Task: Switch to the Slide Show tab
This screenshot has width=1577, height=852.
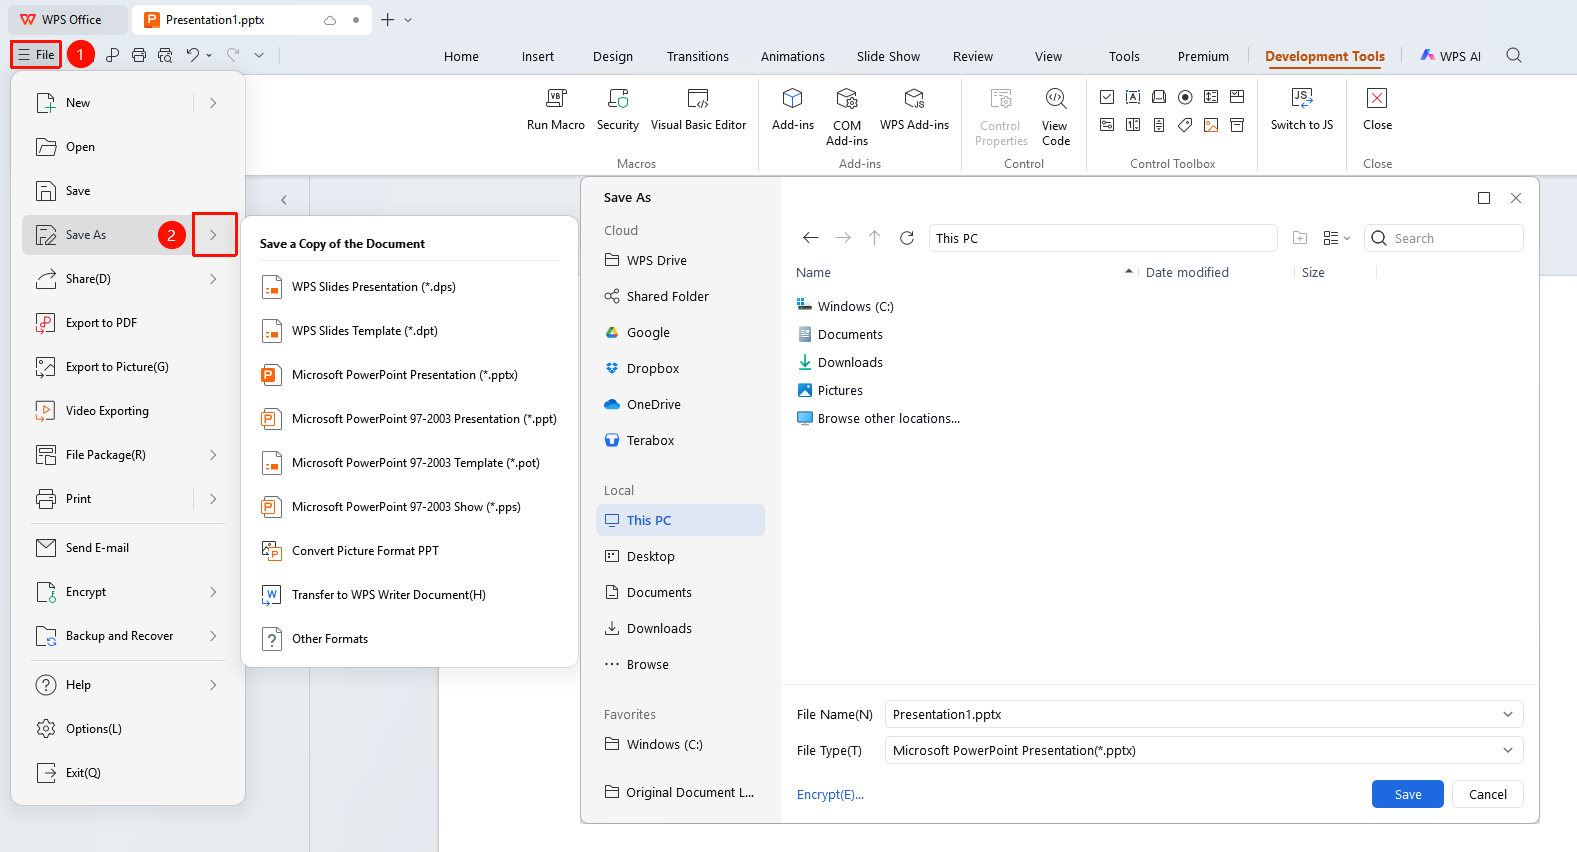Action: 888,56
